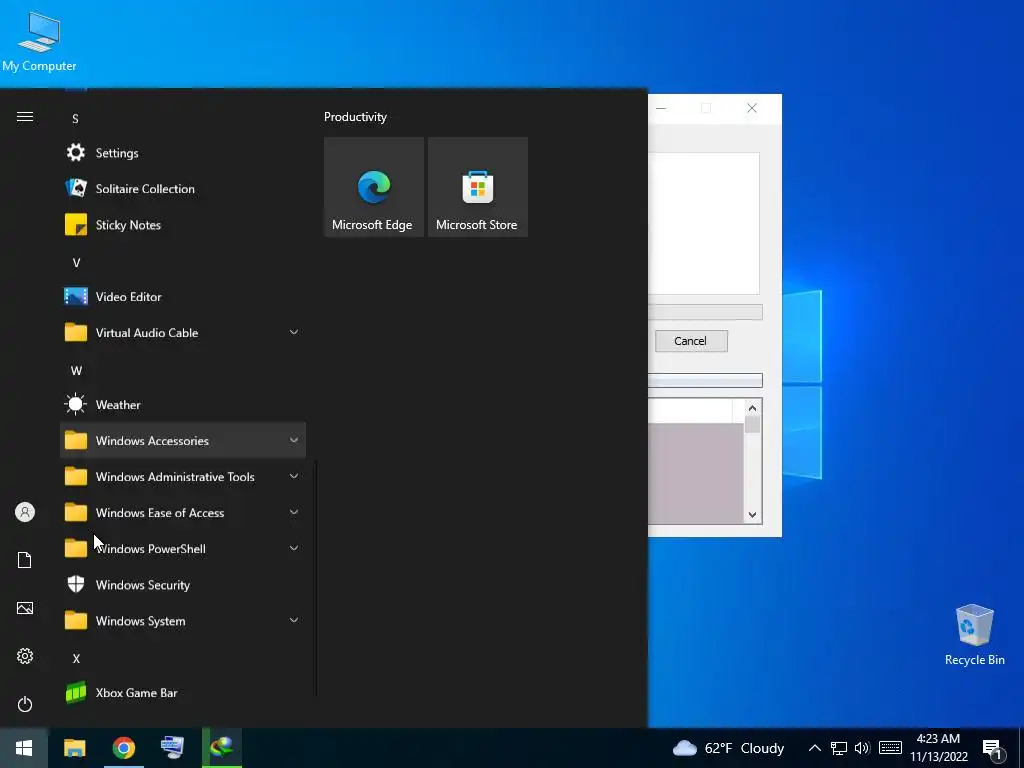Viewport: 1024px width, 768px height.
Task: Expand Windows Ease of Access folder
Action: pyautogui.click(x=183, y=513)
